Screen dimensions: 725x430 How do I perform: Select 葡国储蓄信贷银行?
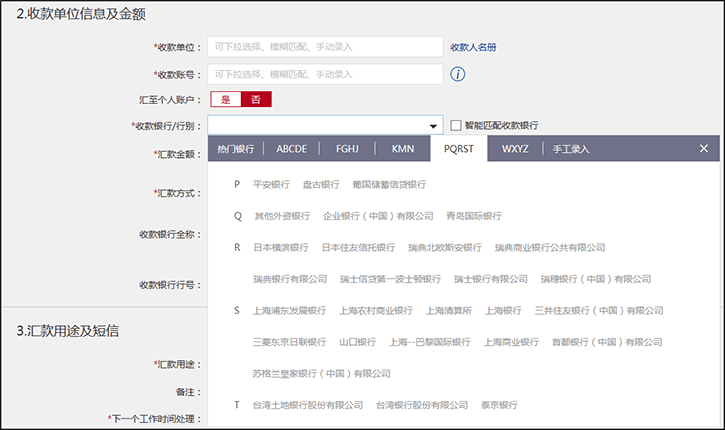point(389,184)
